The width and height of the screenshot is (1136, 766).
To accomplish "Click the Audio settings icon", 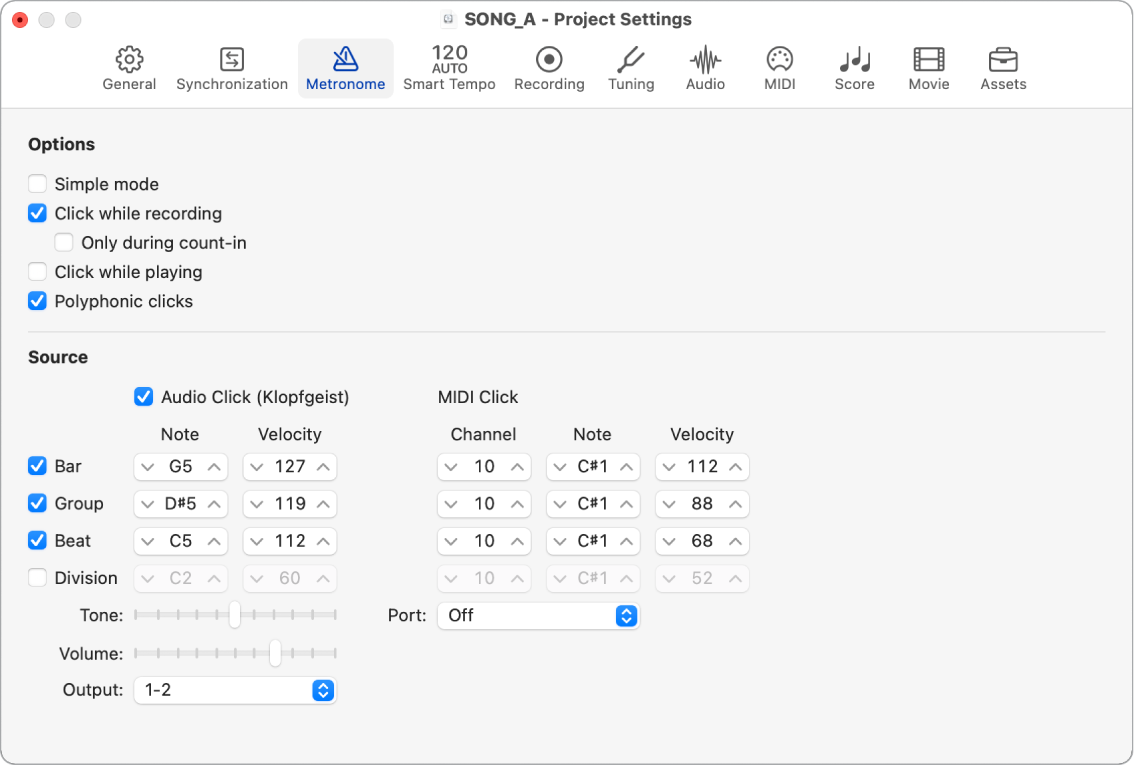I will tap(705, 67).
